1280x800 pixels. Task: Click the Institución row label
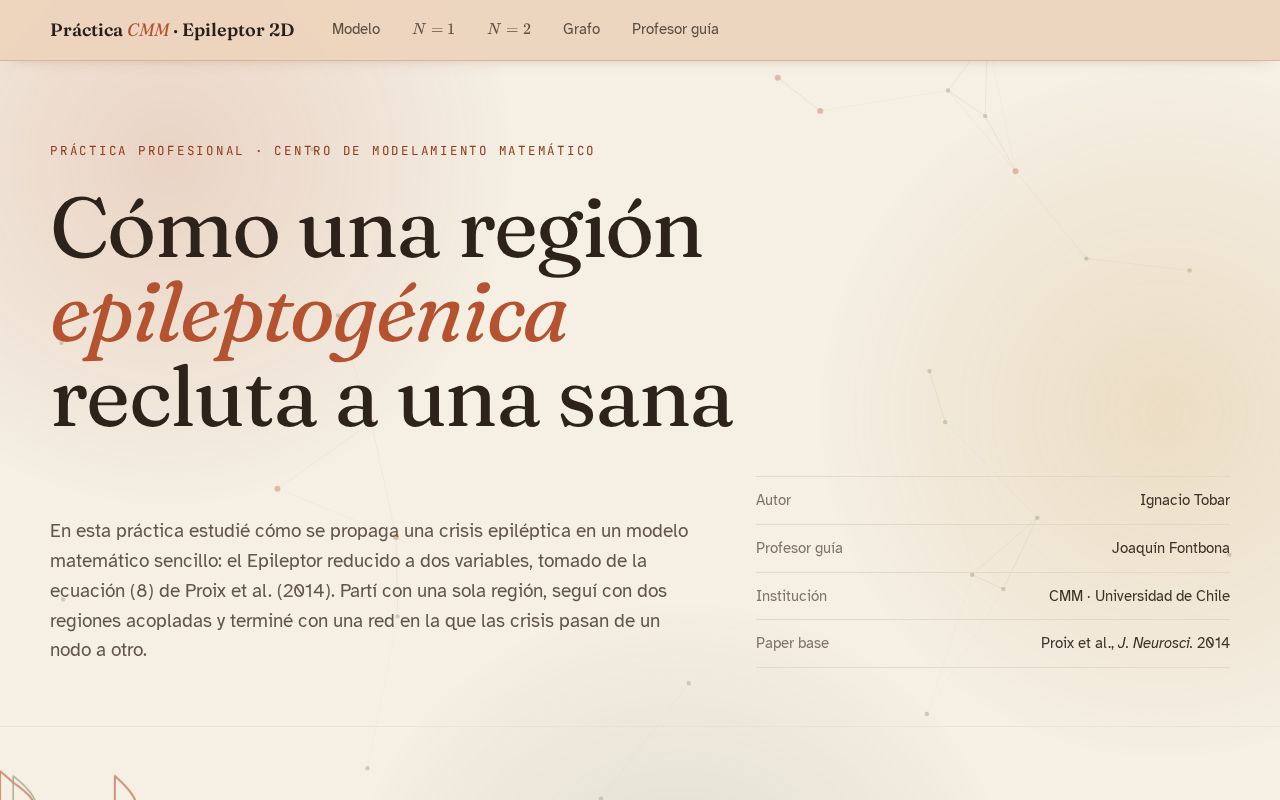(791, 596)
